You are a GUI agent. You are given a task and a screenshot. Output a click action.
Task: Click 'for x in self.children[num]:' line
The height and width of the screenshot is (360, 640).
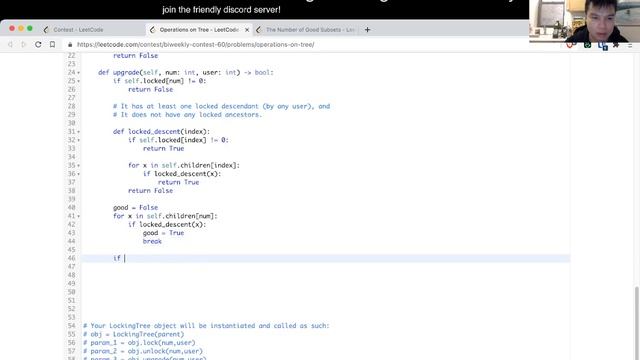point(165,216)
